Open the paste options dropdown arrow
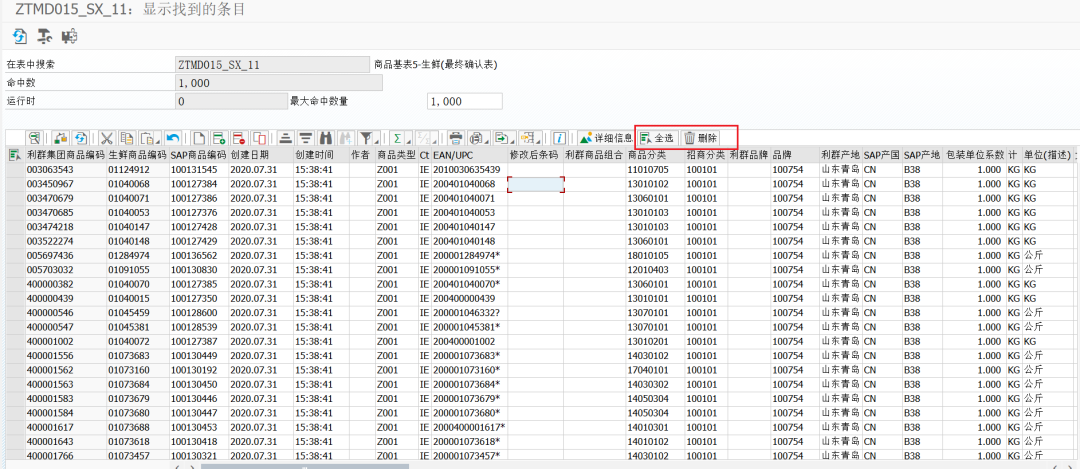1080x469 pixels. [158, 141]
